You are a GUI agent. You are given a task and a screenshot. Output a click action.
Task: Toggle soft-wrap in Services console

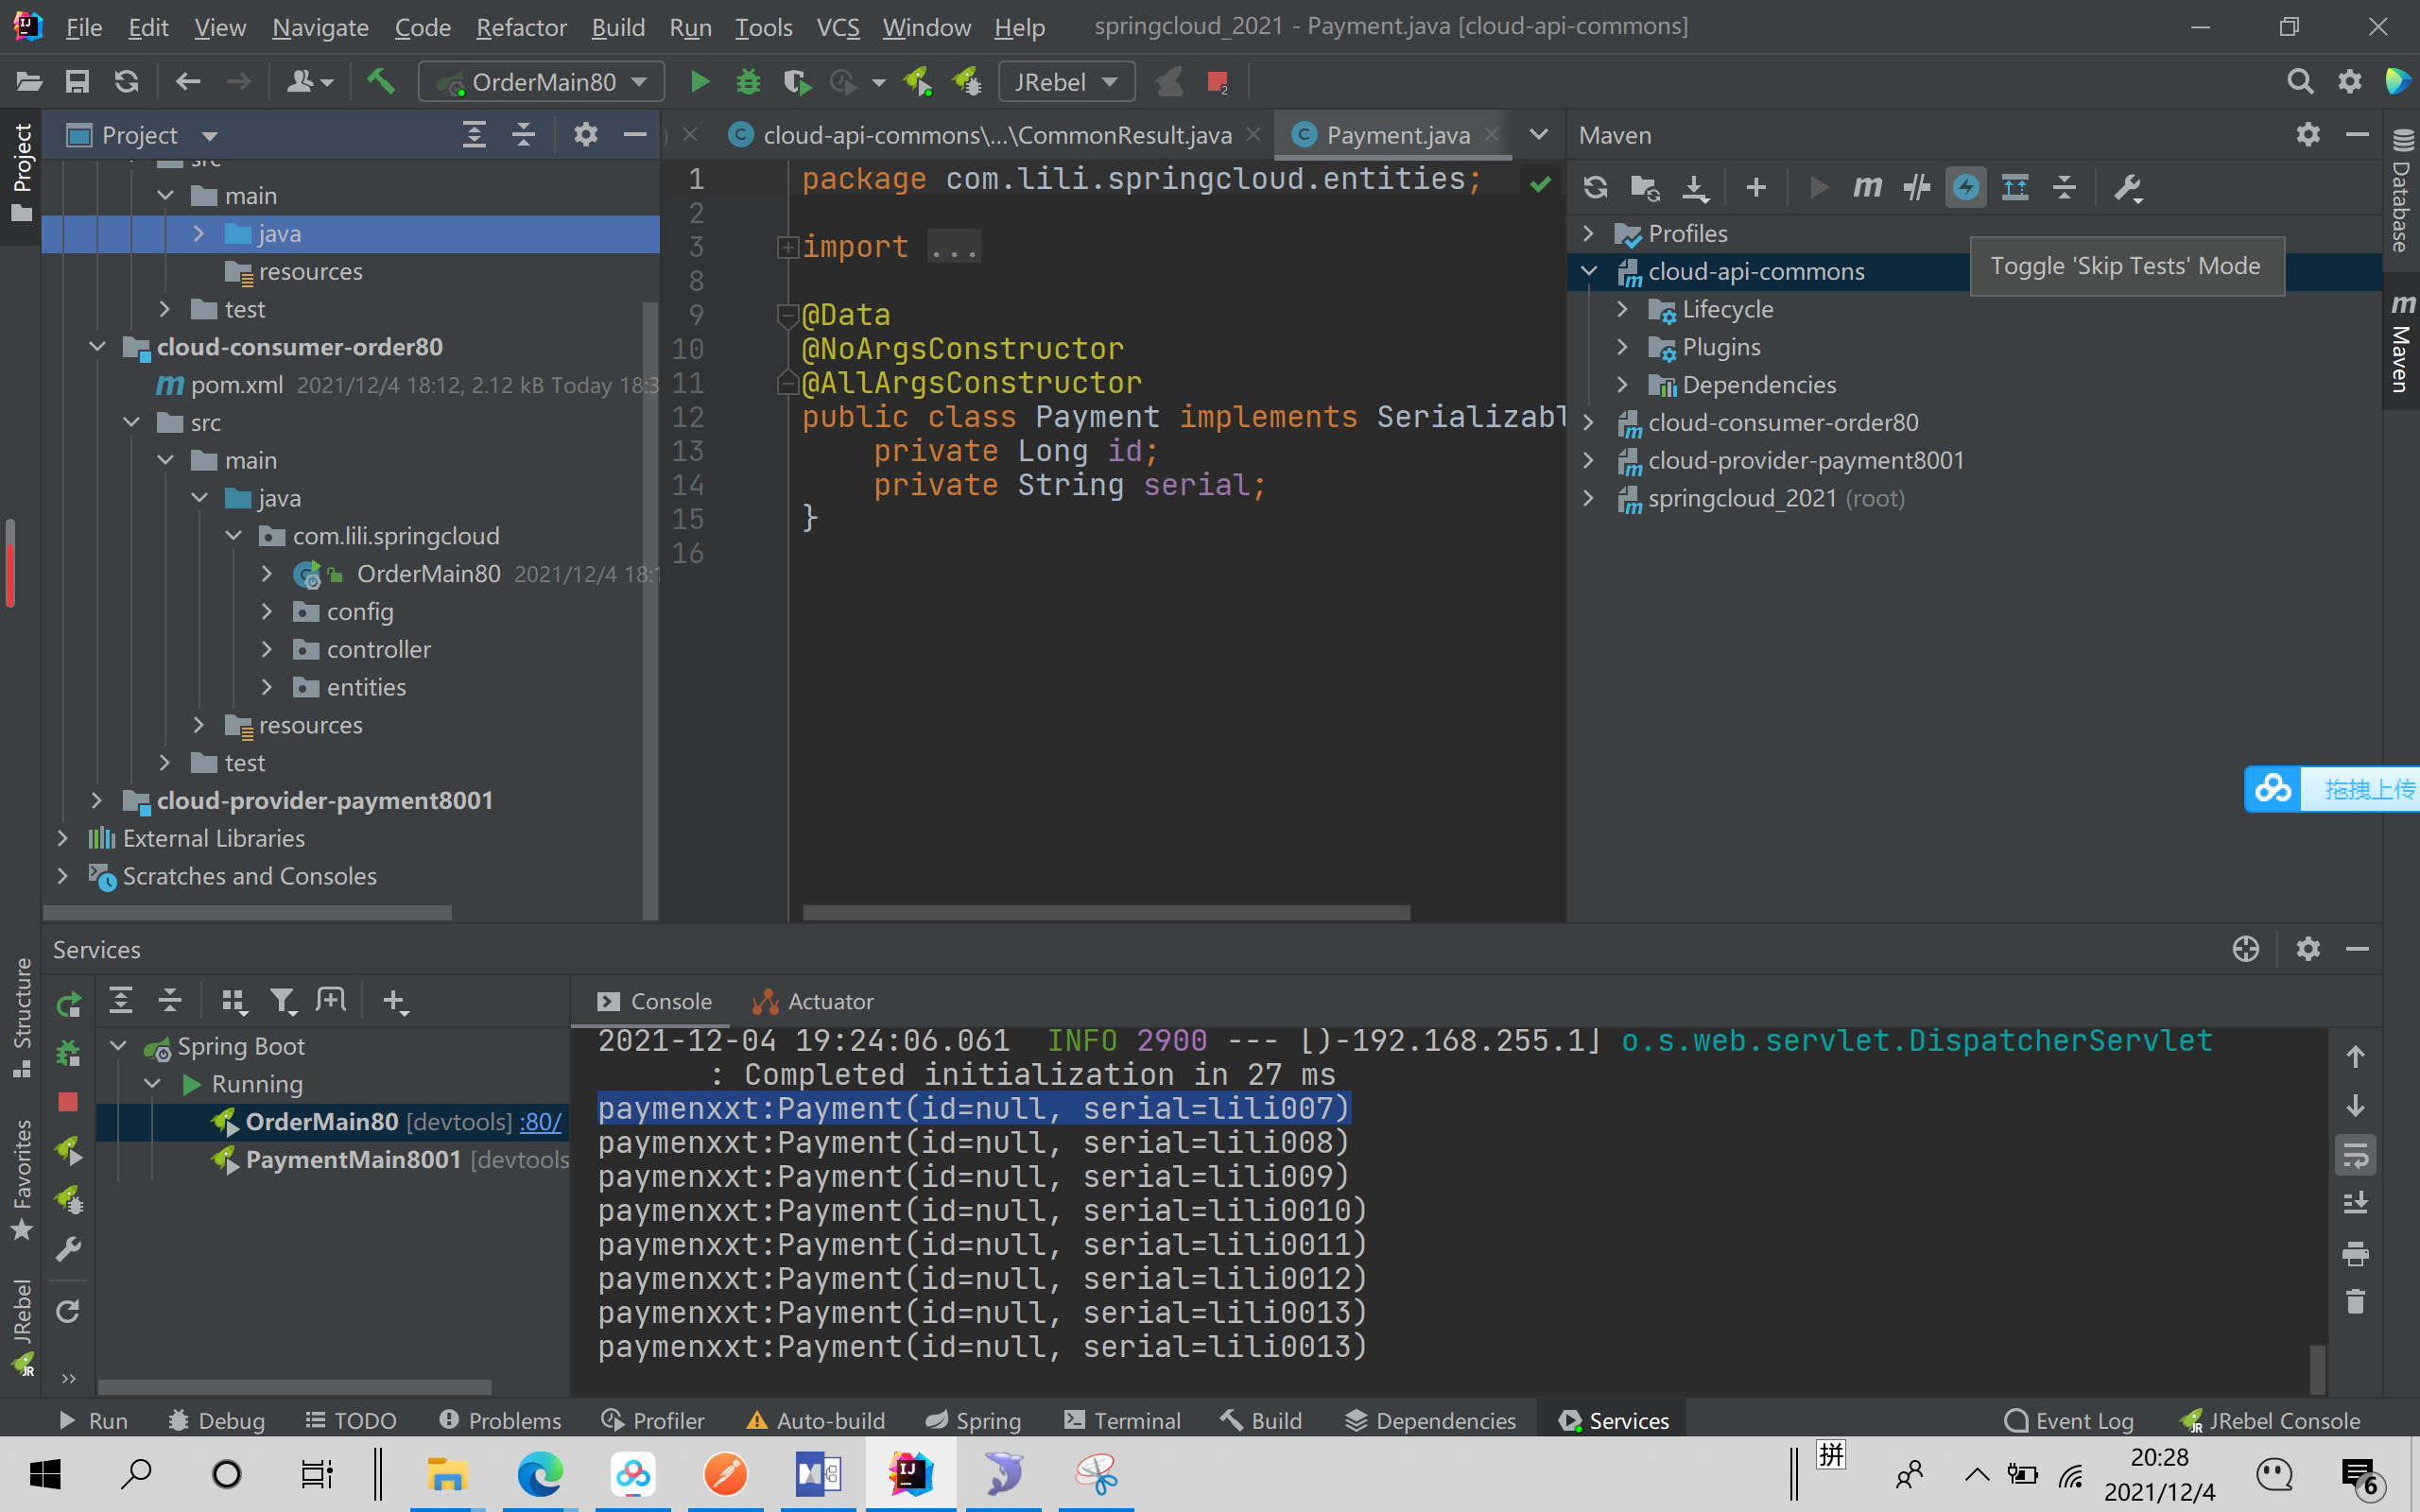(2355, 1156)
